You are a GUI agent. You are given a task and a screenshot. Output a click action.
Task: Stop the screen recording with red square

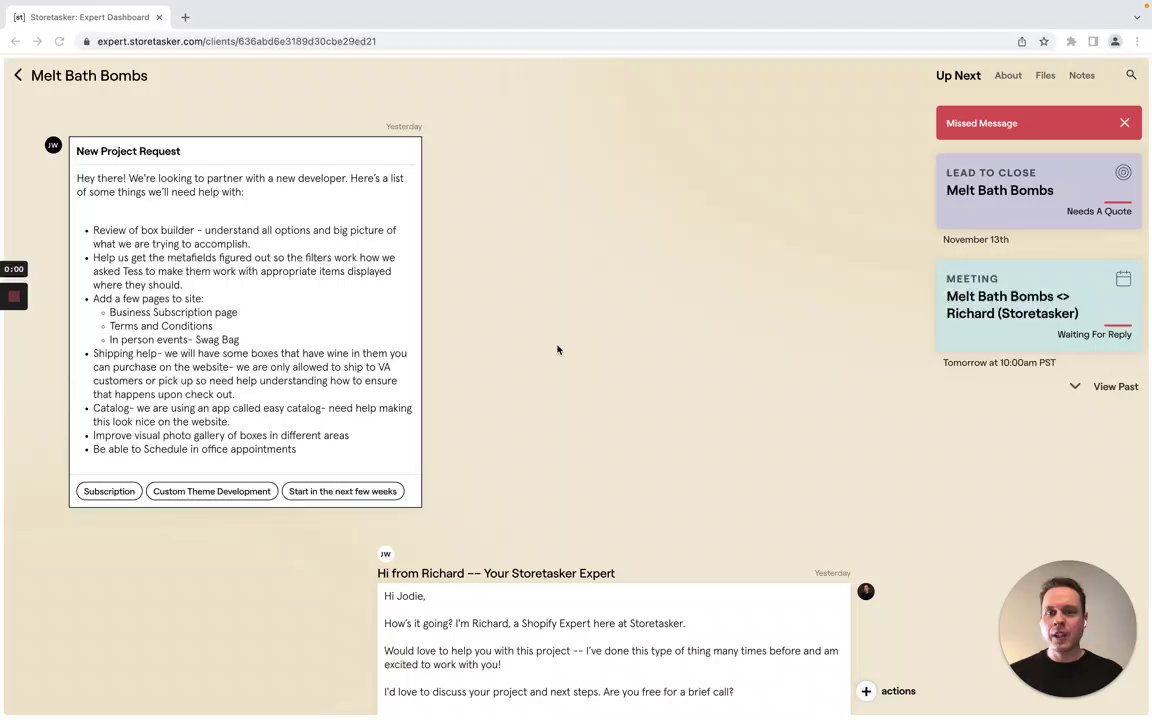(14, 297)
